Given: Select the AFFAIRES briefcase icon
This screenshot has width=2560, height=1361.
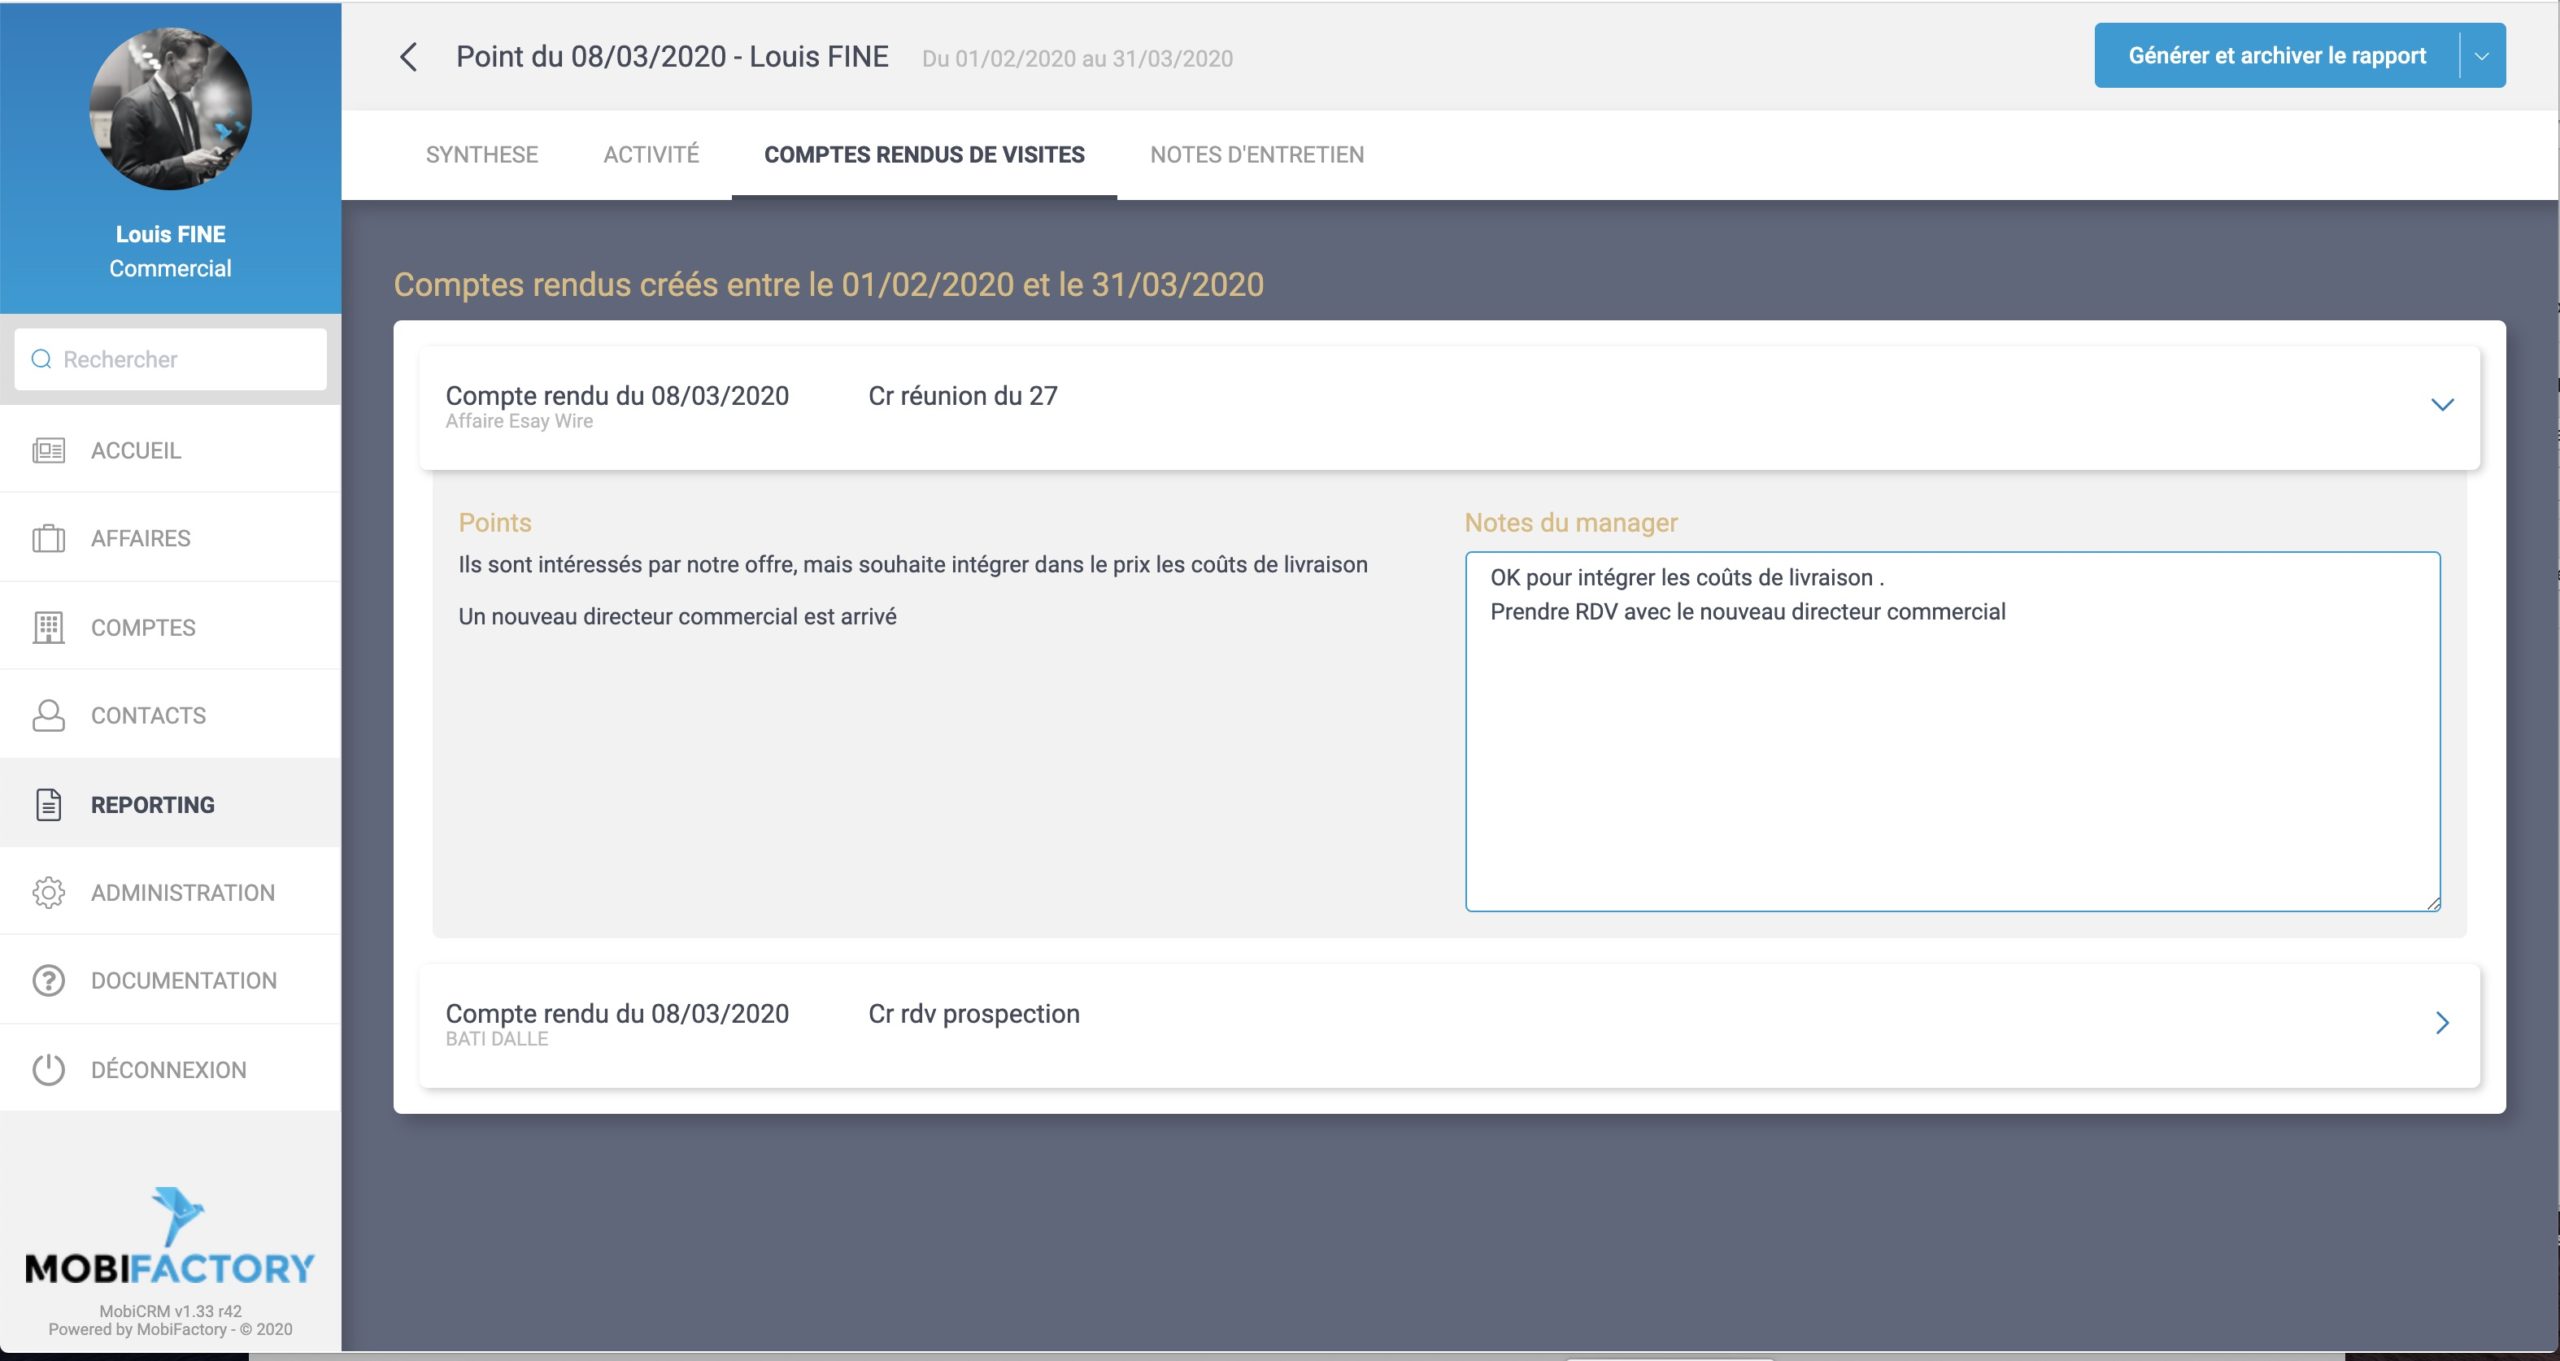Looking at the screenshot, I should 49,537.
